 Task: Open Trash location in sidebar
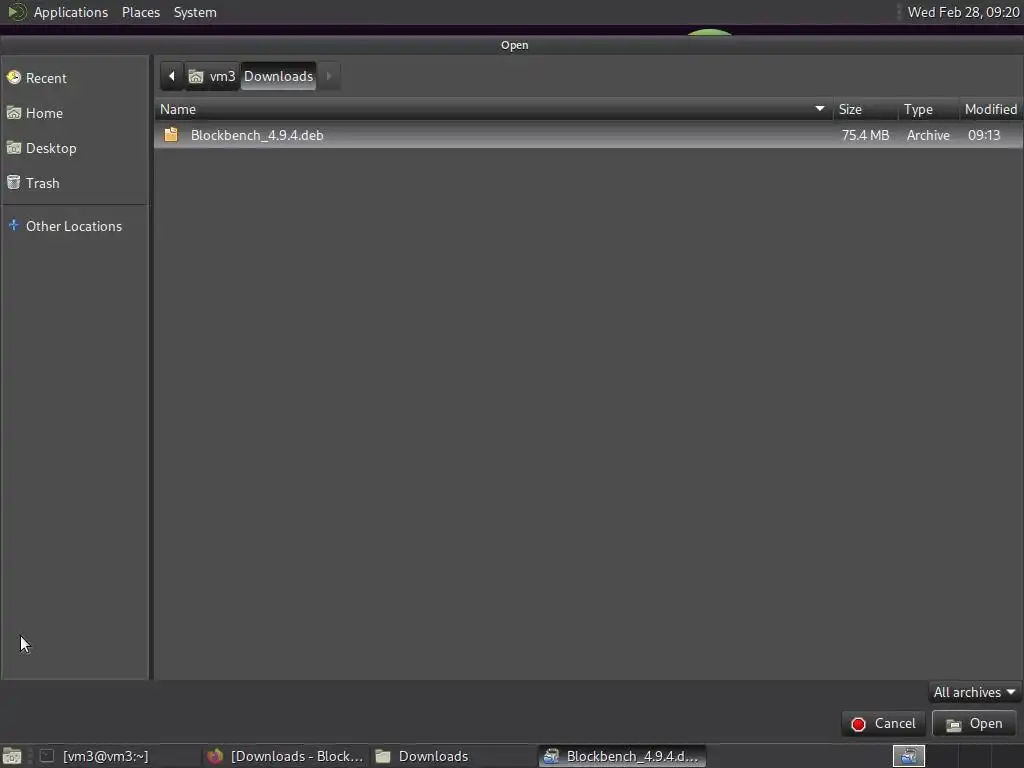pyautogui.click(x=74, y=183)
